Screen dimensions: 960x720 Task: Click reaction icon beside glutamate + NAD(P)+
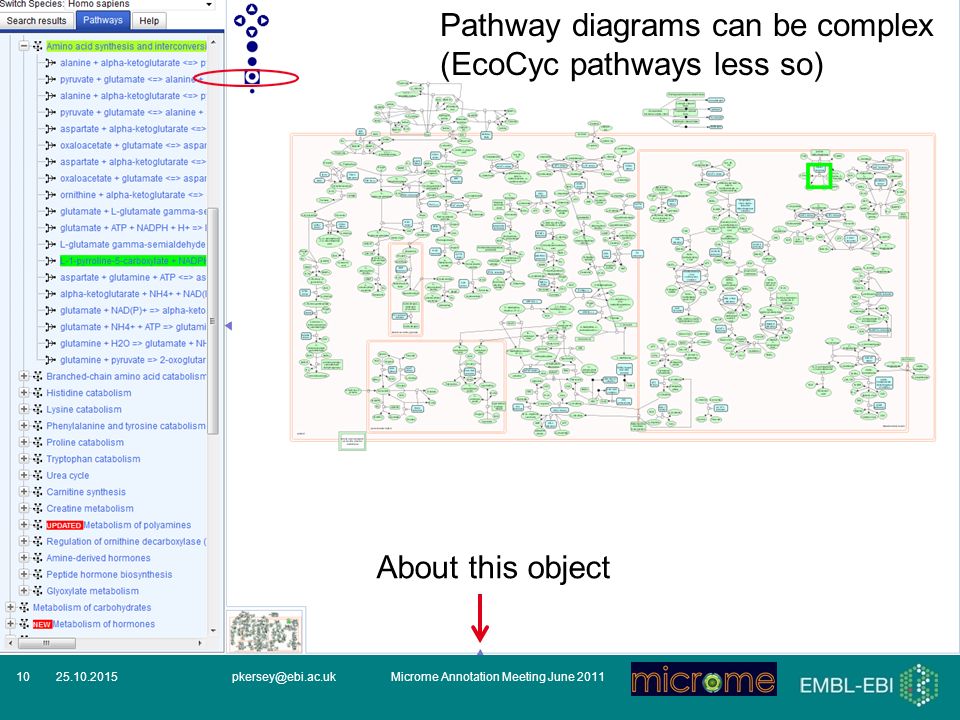(x=51, y=310)
